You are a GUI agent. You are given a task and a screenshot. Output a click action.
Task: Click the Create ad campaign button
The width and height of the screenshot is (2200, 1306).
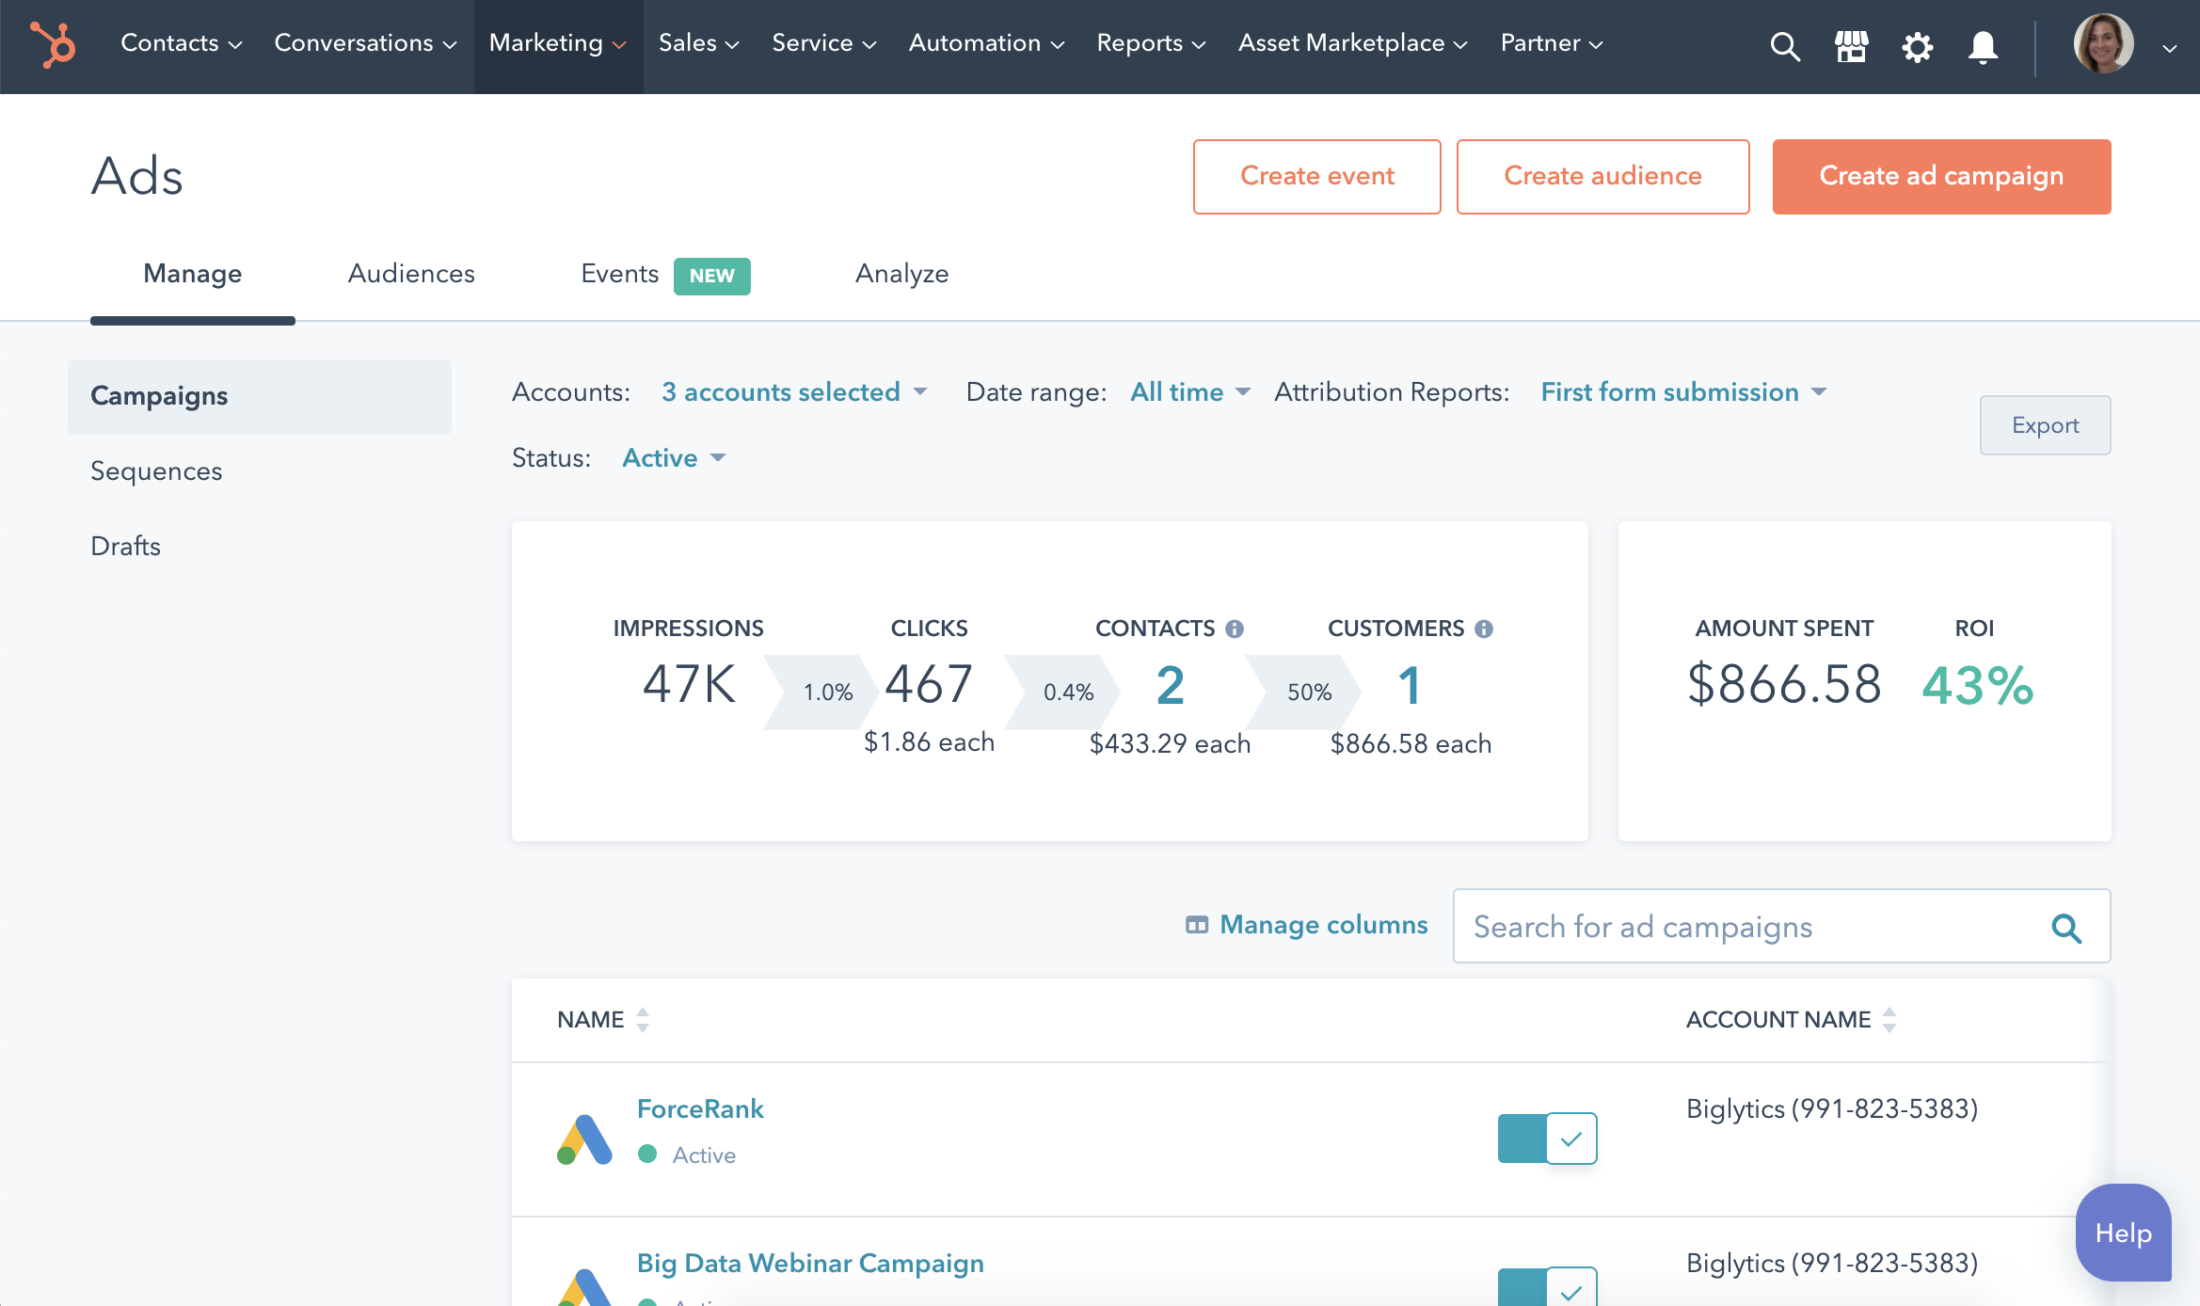pos(1940,176)
